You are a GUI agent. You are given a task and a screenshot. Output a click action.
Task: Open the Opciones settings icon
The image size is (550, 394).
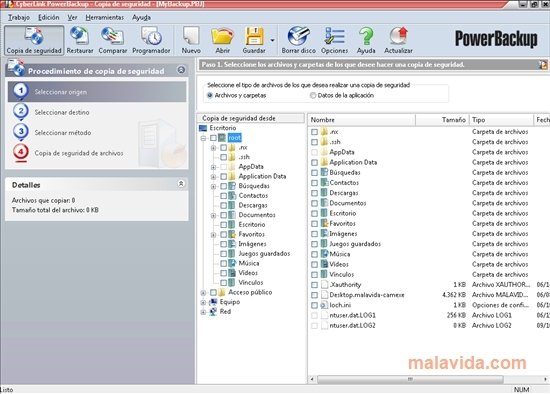coord(334,40)
